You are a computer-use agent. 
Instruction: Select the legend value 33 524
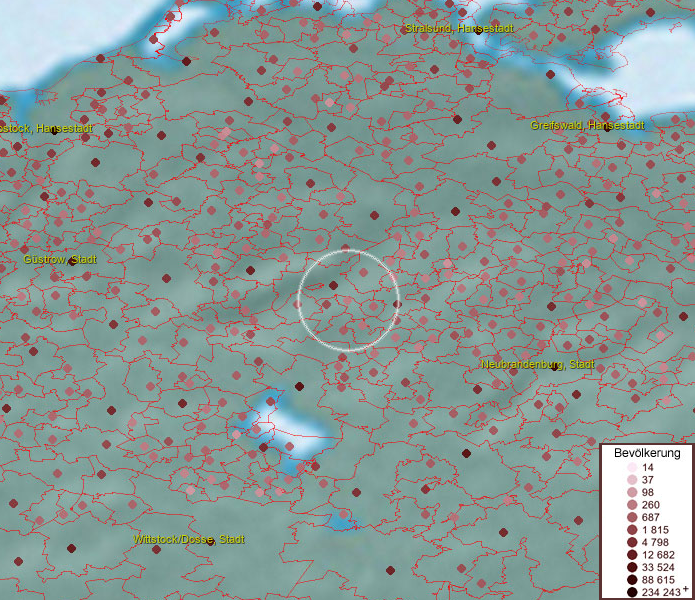658,567
